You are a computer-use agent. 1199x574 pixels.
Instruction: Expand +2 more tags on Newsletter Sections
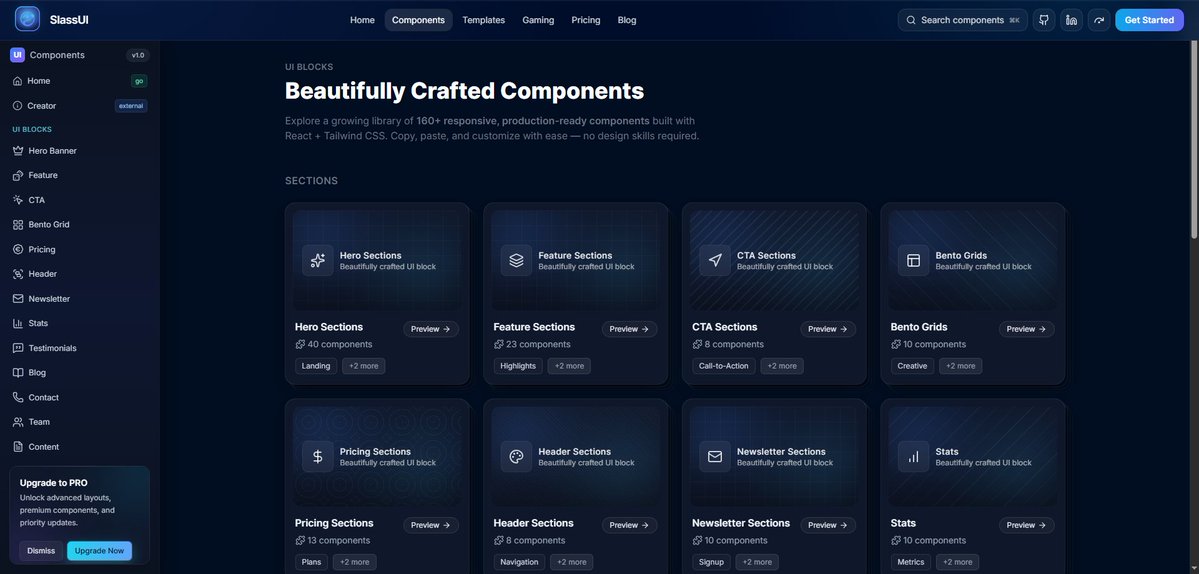point(757,562)
